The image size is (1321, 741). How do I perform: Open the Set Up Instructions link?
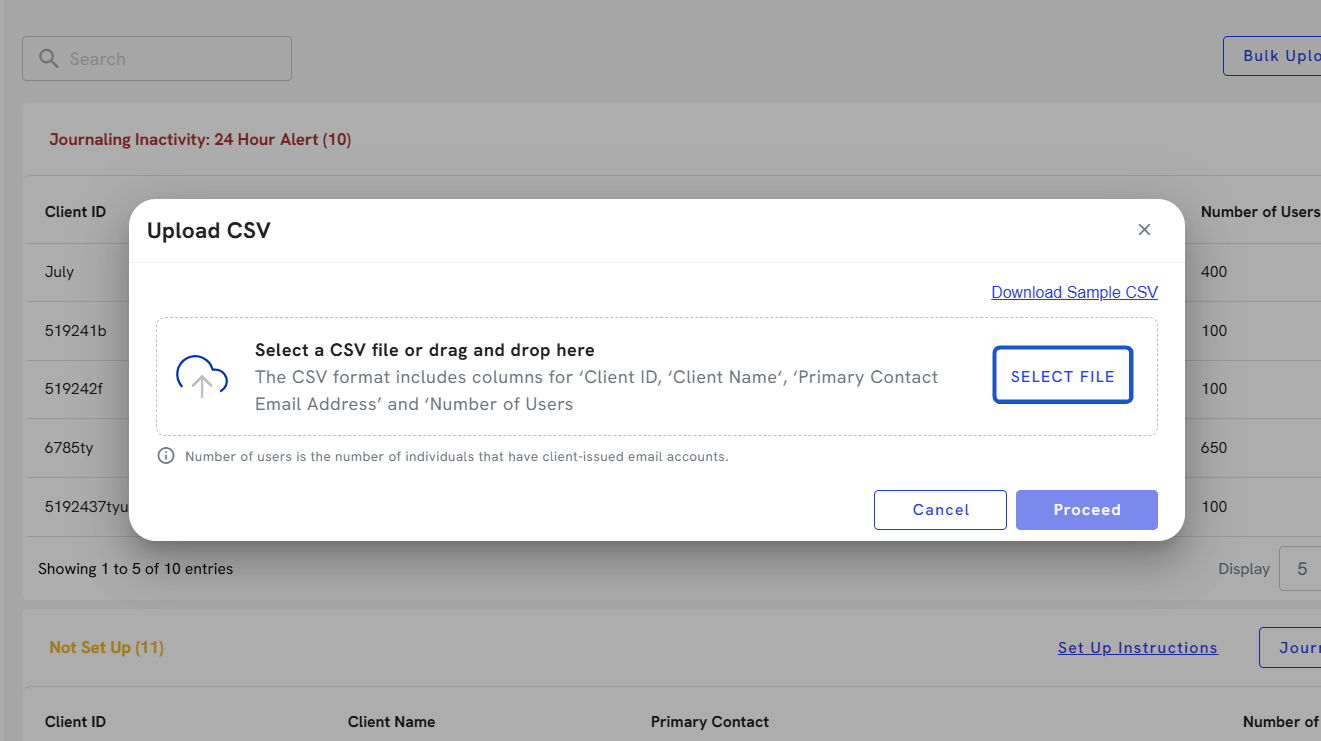[x=1137, y=648]
